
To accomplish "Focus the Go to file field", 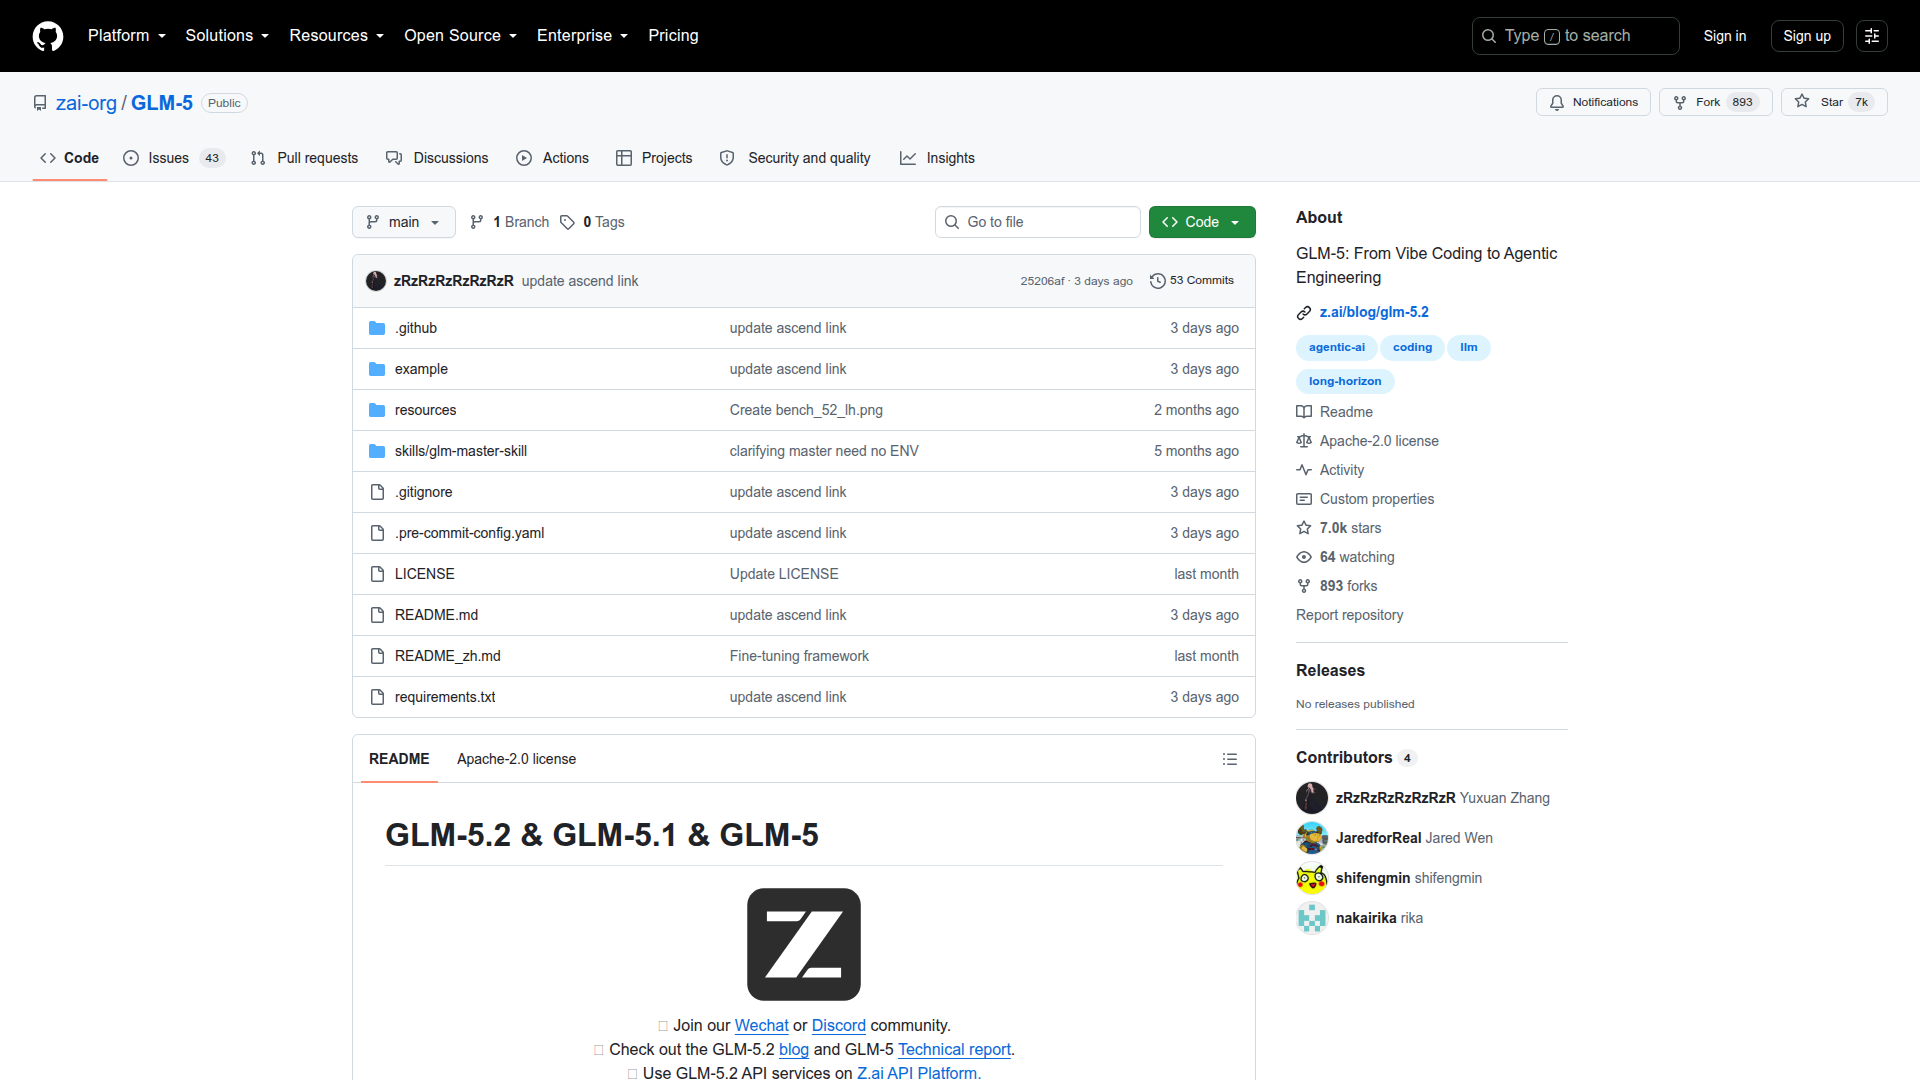I will [1038, 222].
